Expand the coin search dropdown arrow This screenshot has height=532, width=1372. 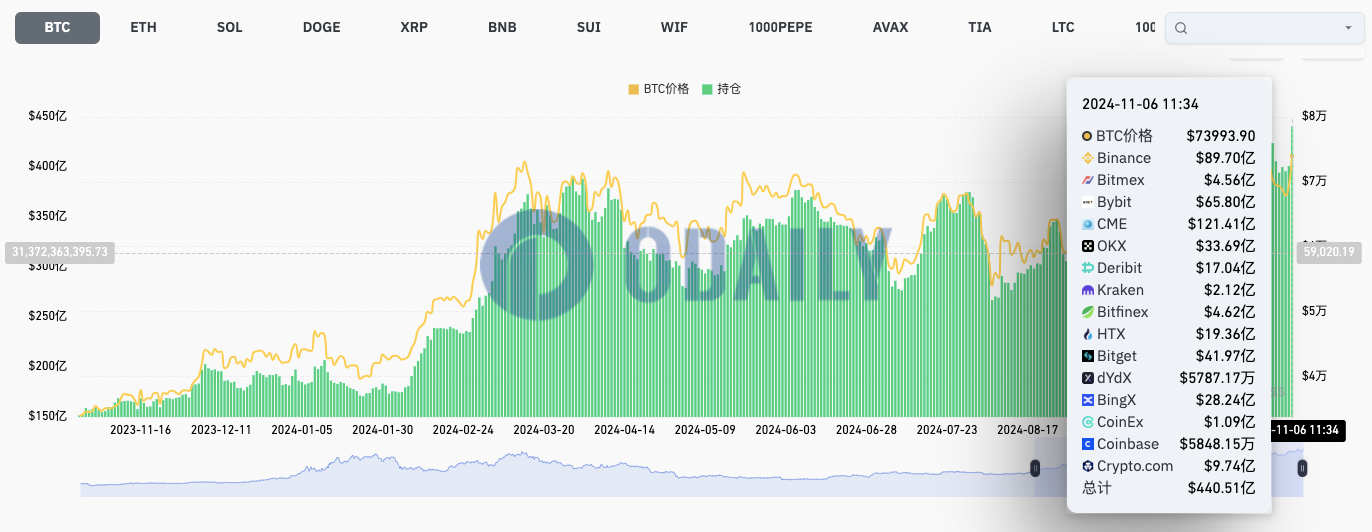coord(1348,28)
